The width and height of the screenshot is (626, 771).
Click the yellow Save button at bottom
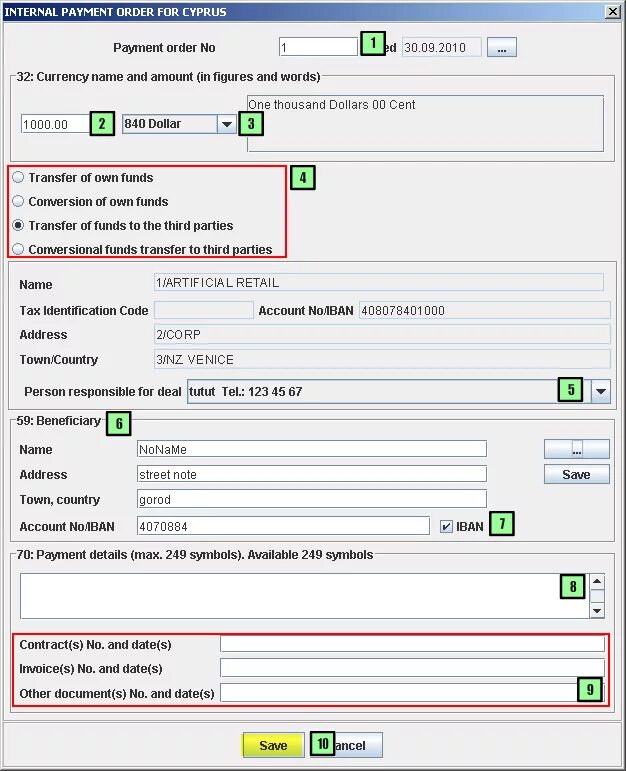[273, 745]
